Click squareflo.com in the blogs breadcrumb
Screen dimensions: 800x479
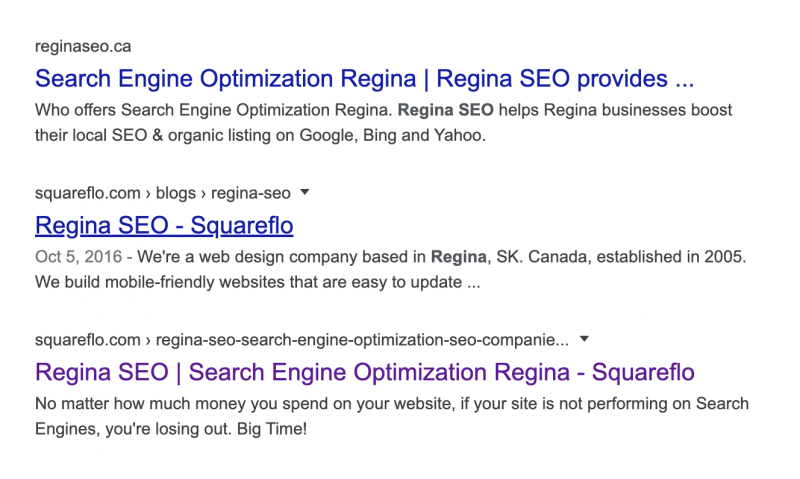click(x=88, y=194)
